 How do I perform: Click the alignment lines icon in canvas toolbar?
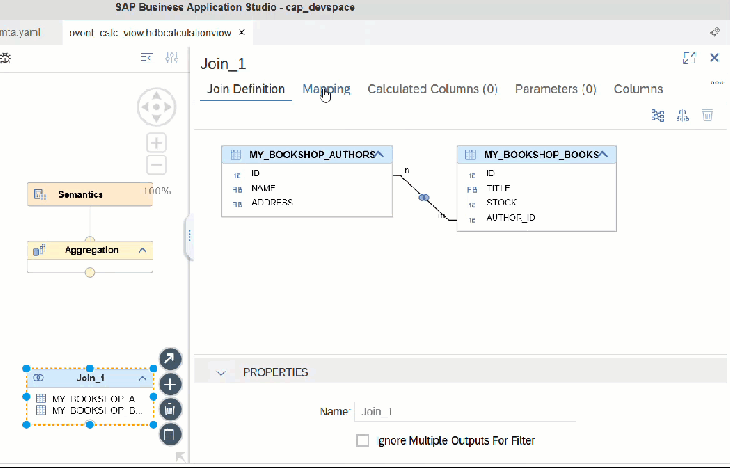(x=146, y=58)
